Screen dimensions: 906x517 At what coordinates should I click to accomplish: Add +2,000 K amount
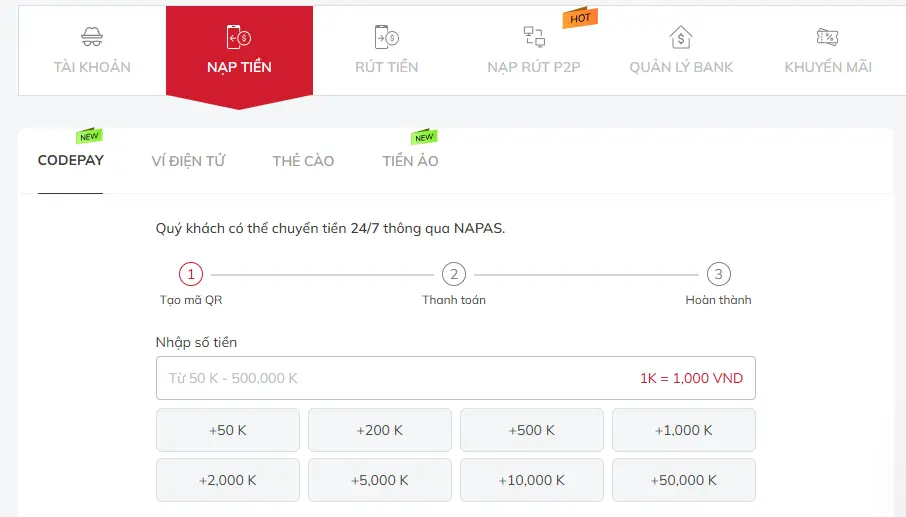point(228,480)
